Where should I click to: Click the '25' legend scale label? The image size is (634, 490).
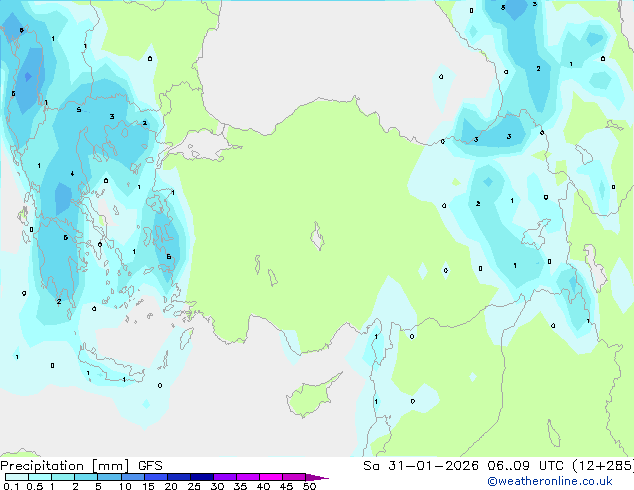coord(194,486)
